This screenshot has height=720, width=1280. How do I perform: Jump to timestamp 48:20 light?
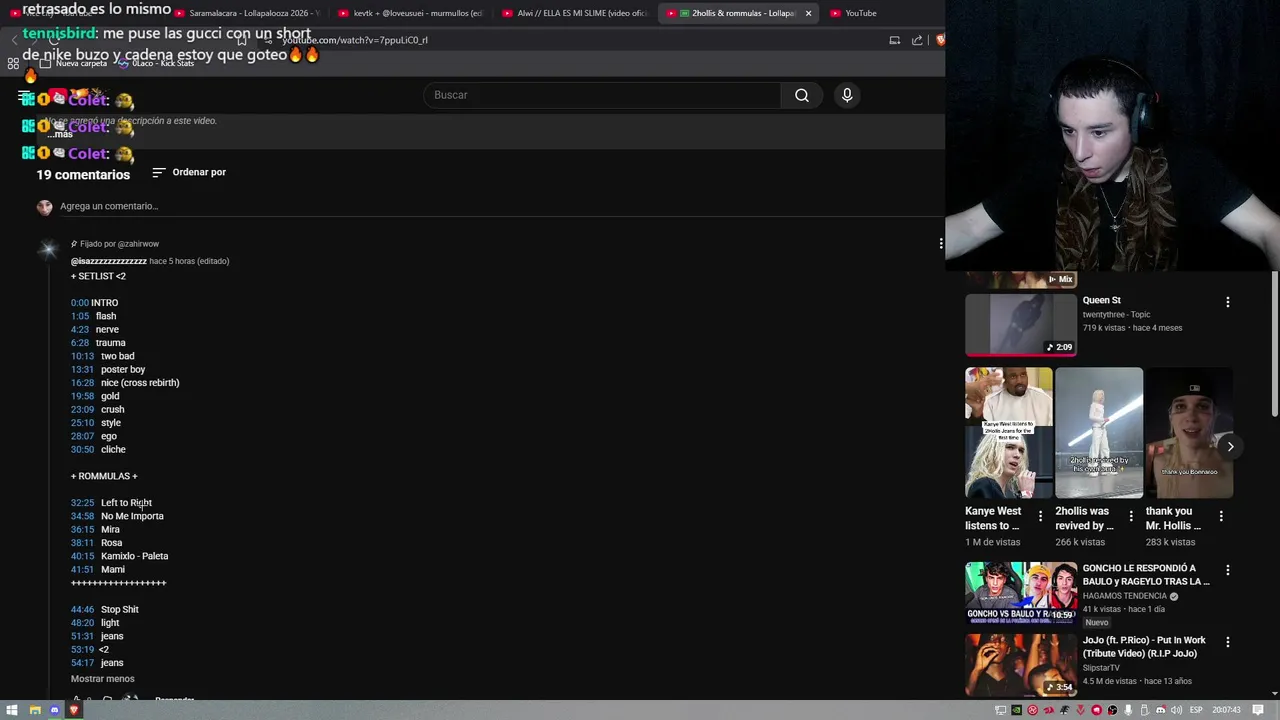point(82,623)
